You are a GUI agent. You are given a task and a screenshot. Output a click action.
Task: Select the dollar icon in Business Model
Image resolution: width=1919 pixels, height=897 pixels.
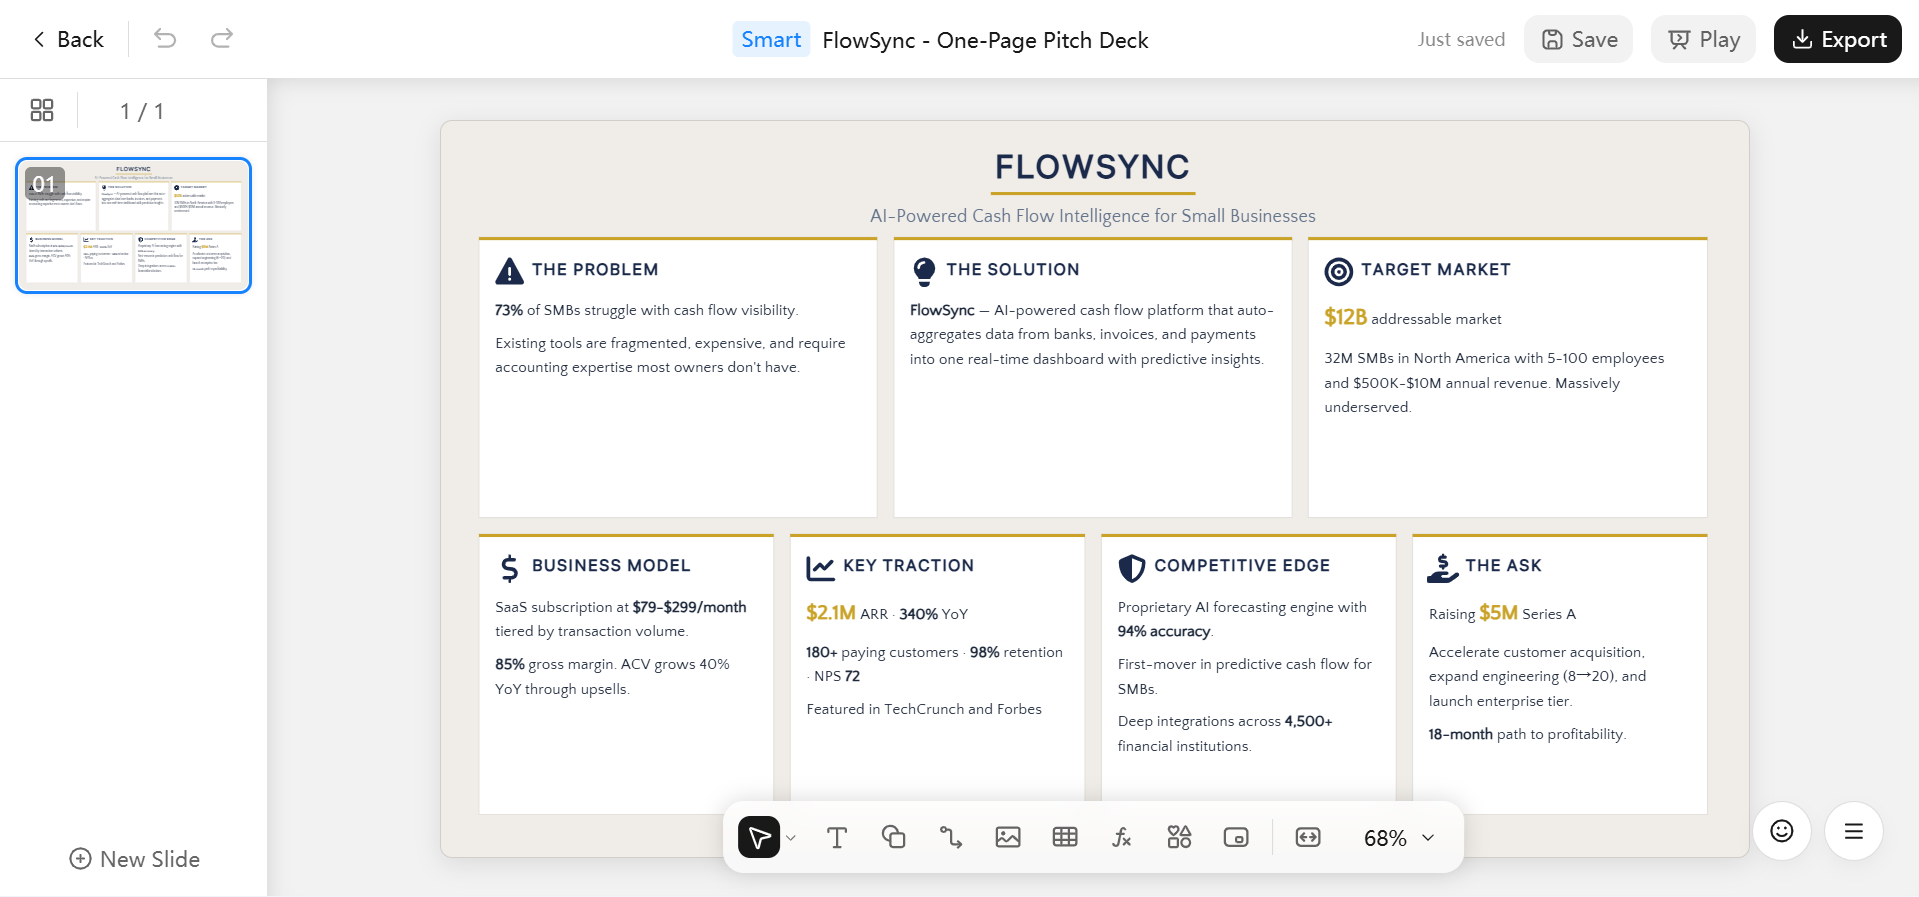click(510, 568)
